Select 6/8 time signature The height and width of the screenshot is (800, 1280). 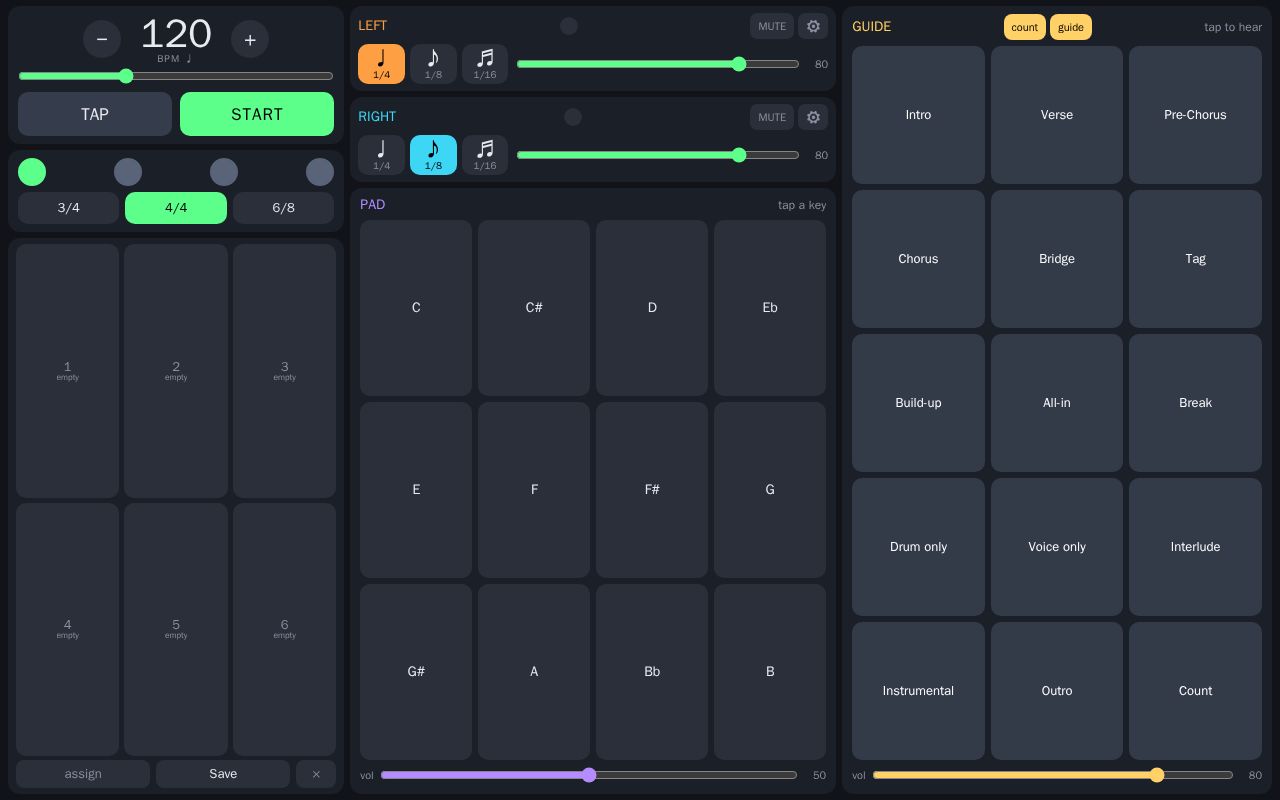point(284,208)
